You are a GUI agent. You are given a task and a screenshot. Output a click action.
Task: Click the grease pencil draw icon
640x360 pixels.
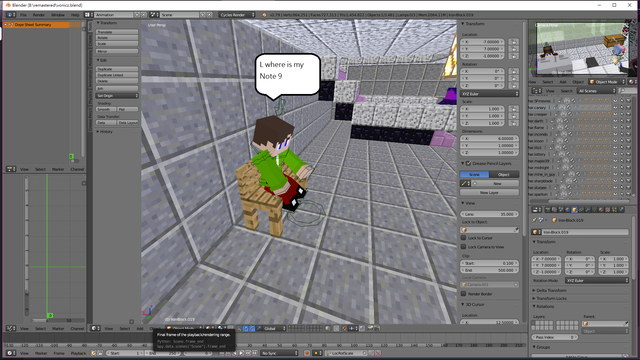[464, 184]
